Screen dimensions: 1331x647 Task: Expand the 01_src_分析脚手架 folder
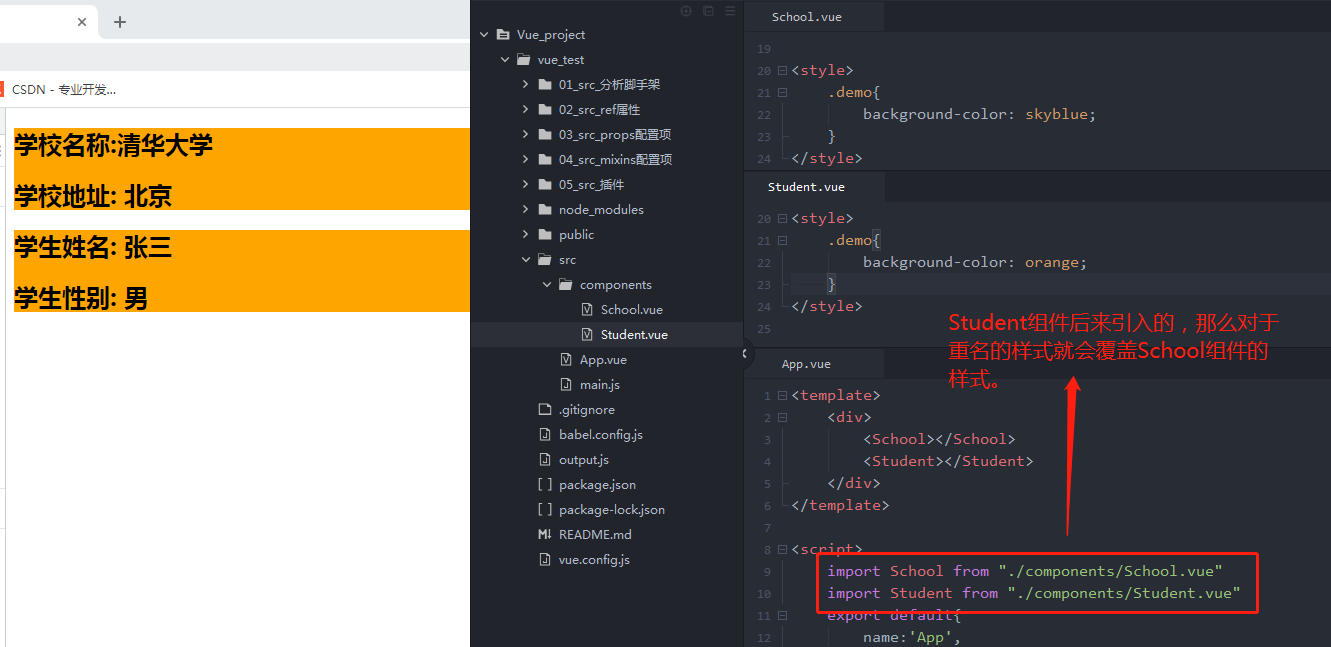pos(526,85)
